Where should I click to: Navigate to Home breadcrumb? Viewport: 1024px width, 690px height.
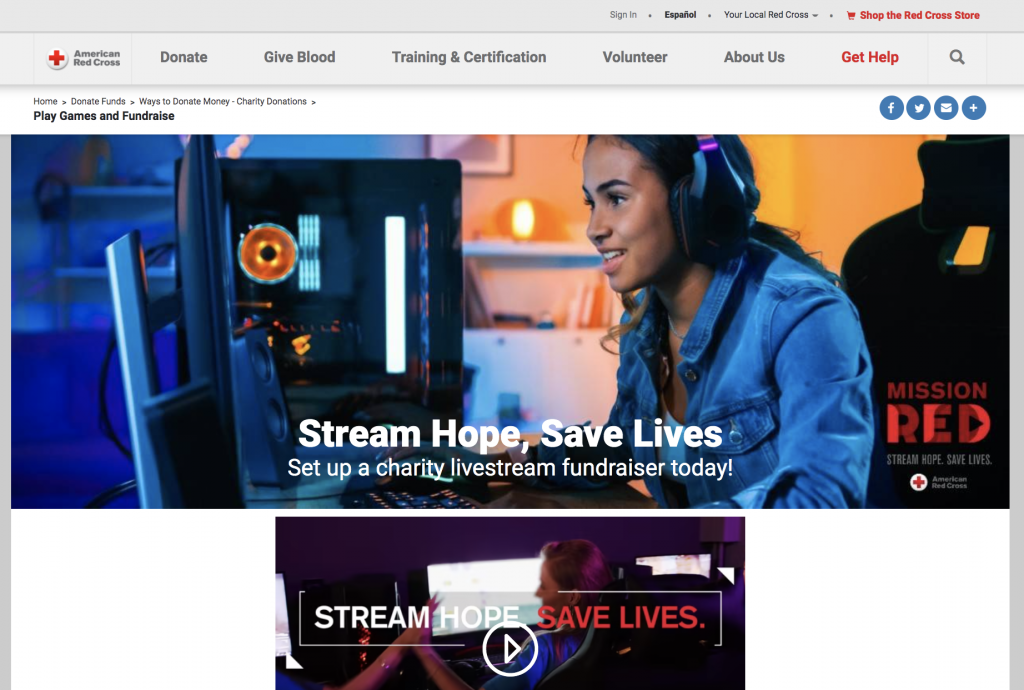click(x=45, y=101)
